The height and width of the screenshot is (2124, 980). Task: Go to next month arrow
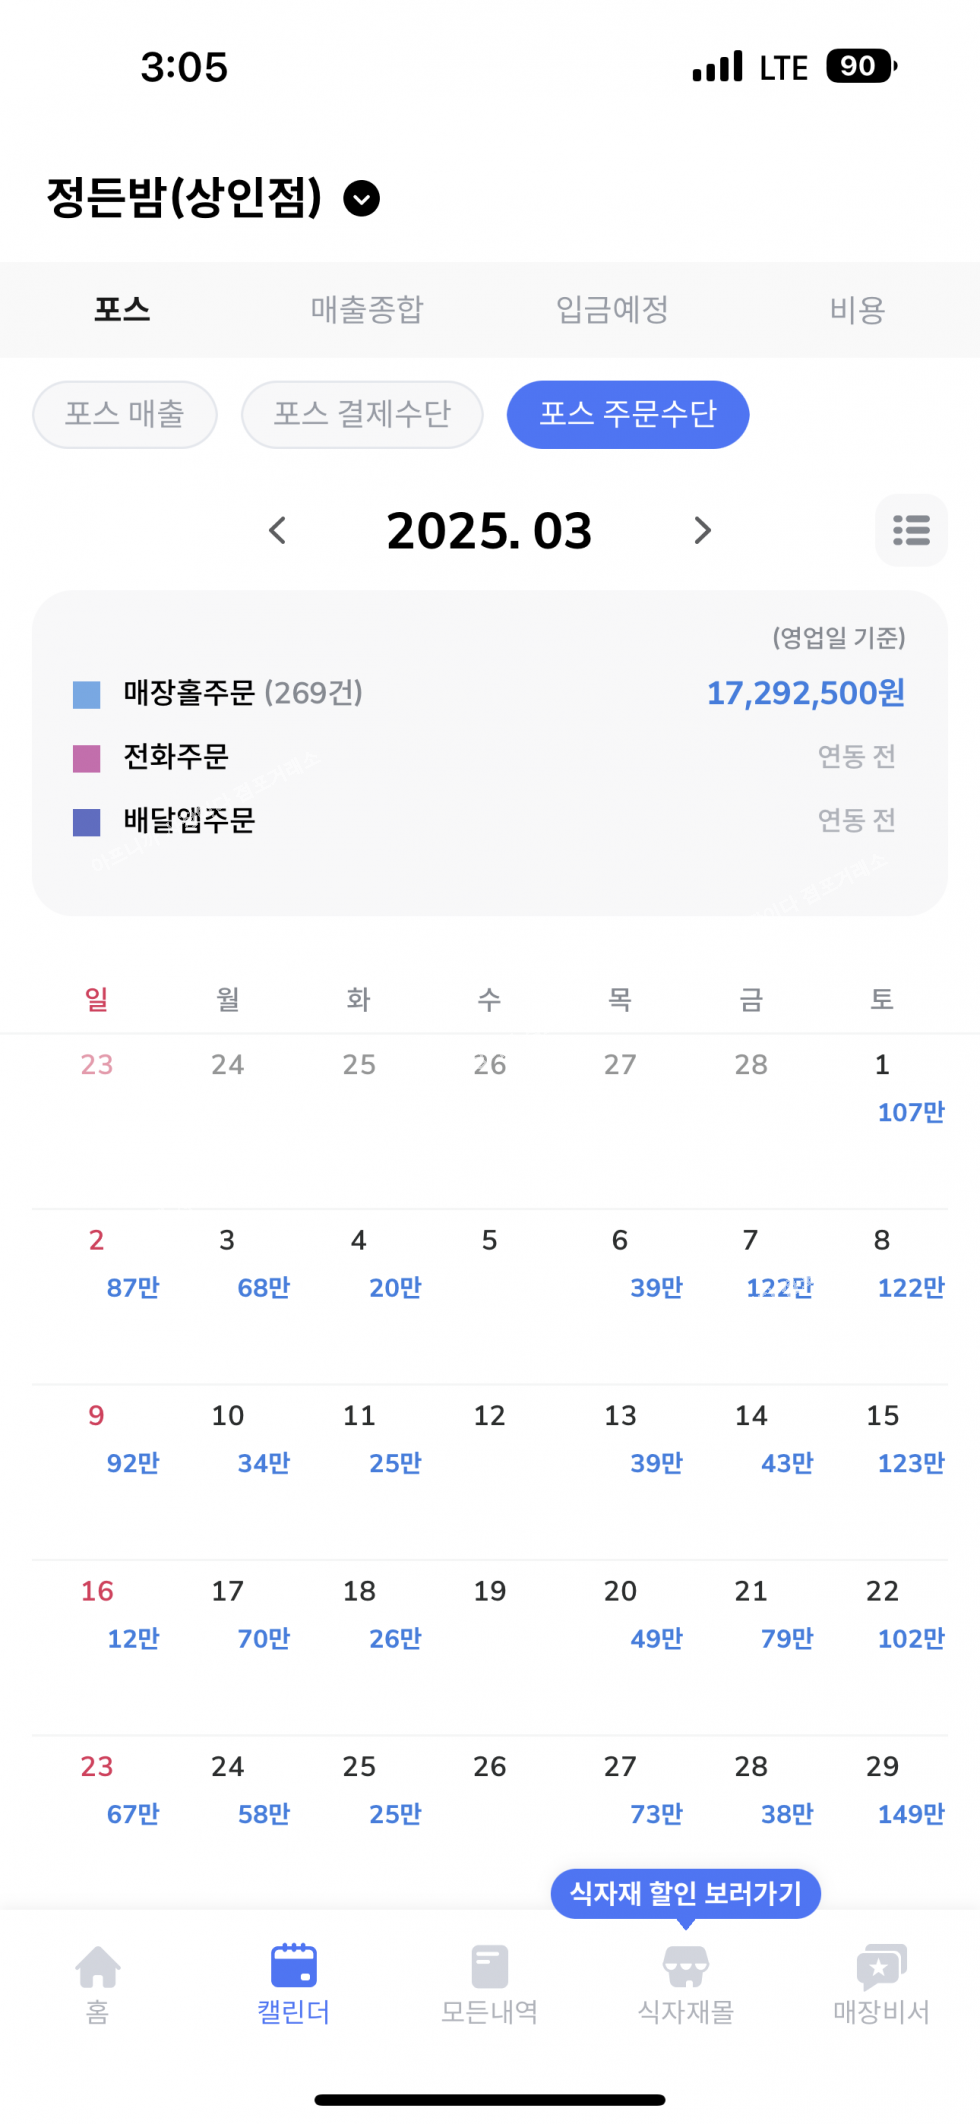click(x=702, y=530)
